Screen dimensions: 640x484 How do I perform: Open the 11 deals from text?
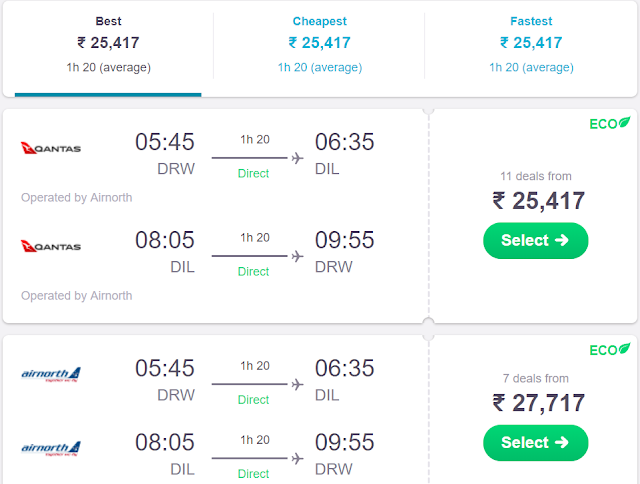(535, 176)
